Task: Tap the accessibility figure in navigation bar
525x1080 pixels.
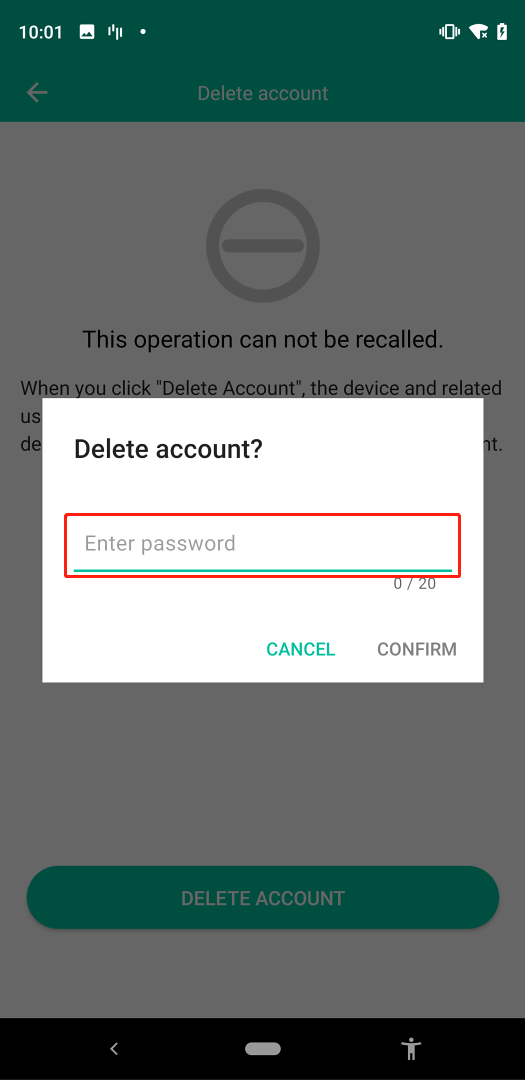Action: 411,1049
